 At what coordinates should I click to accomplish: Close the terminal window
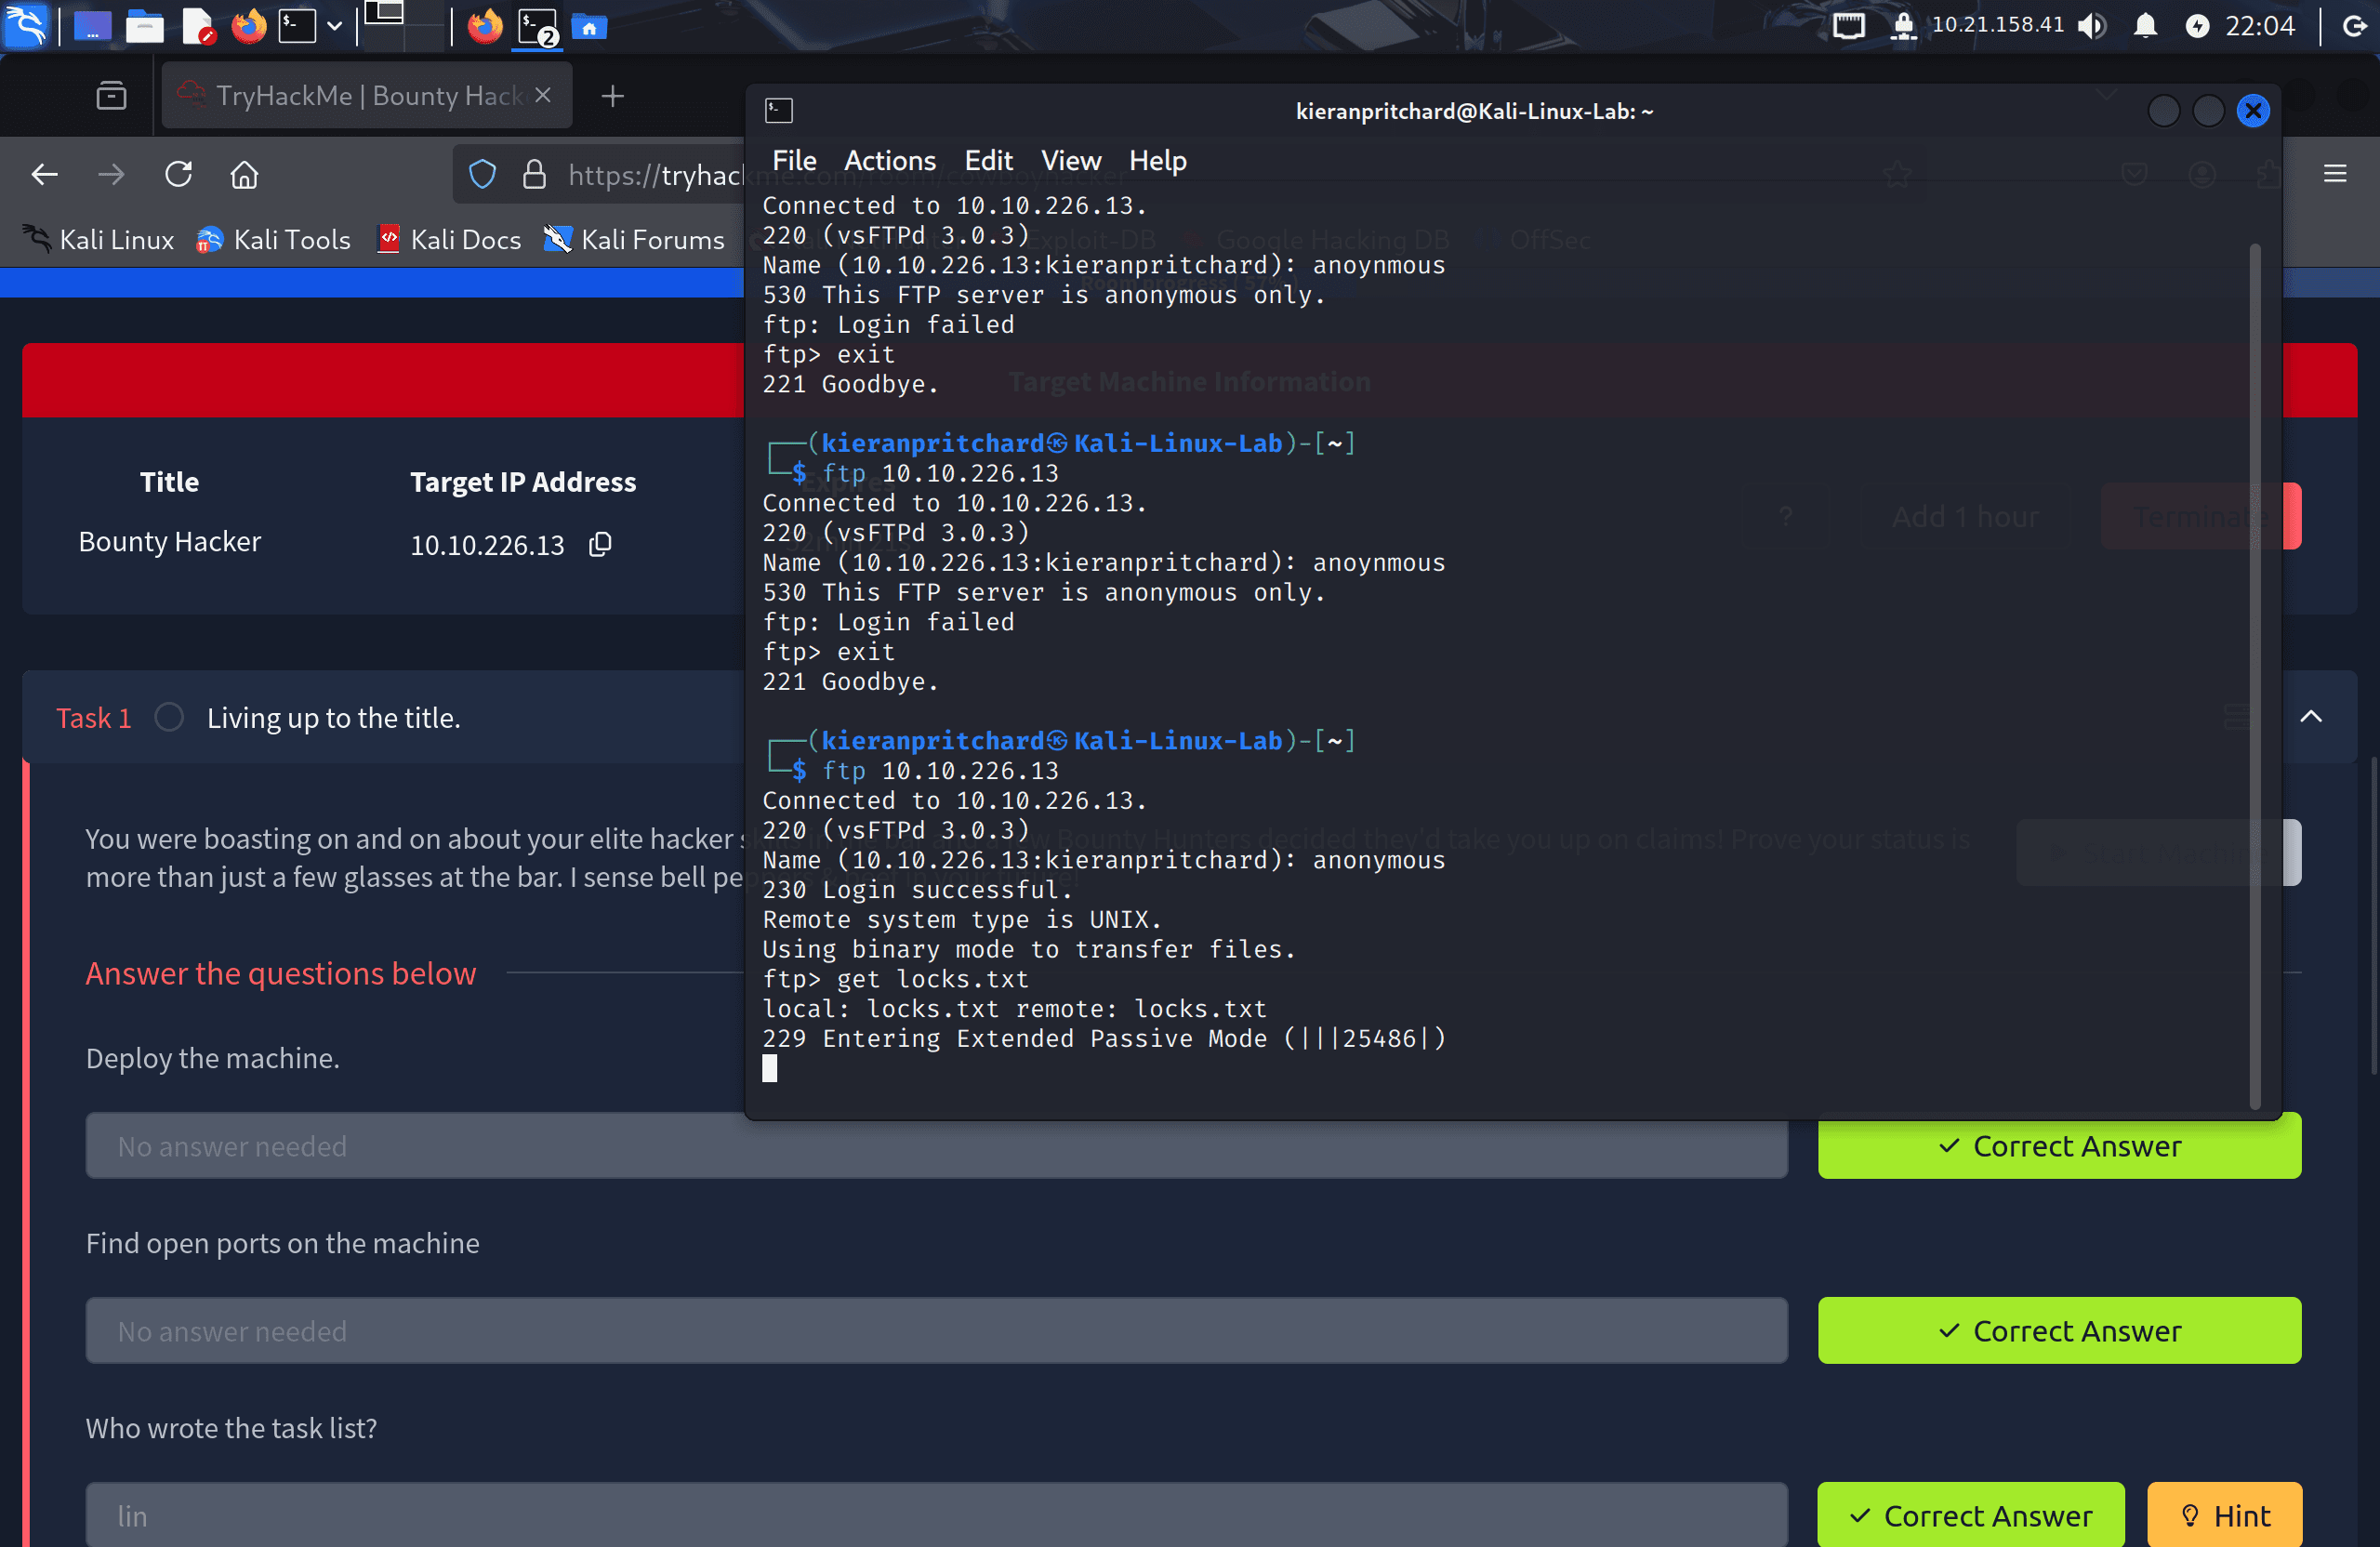click(x=2252, y=111)
